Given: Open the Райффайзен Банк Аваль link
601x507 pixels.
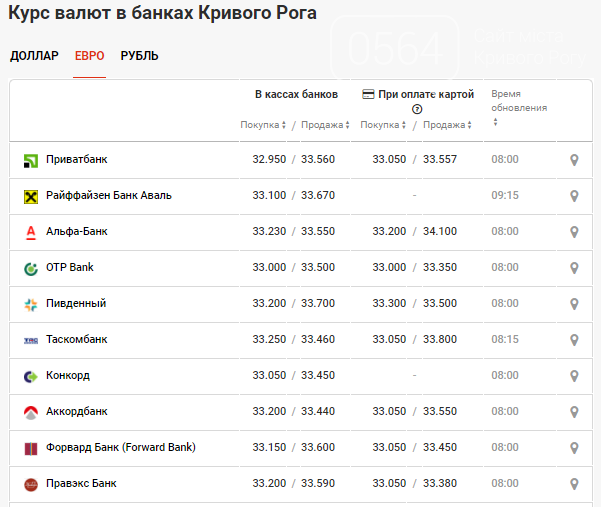Looking at the screenshot, I should tap(109, 195).
